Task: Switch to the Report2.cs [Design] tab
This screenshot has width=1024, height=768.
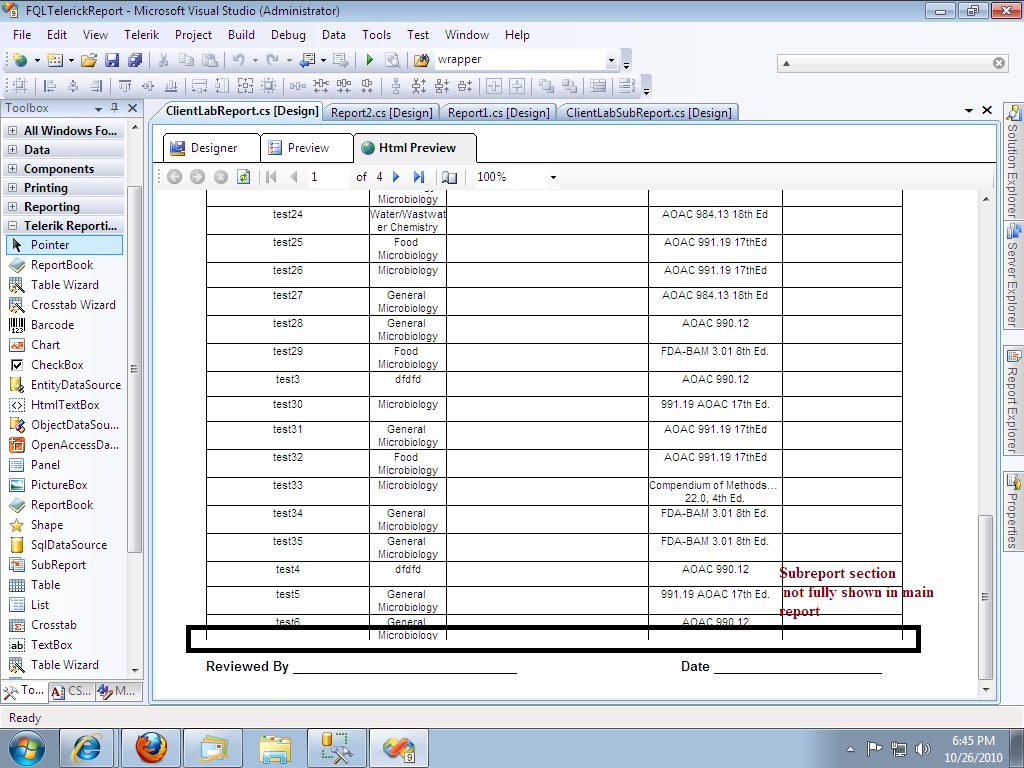Action: (x=381, y=112)
